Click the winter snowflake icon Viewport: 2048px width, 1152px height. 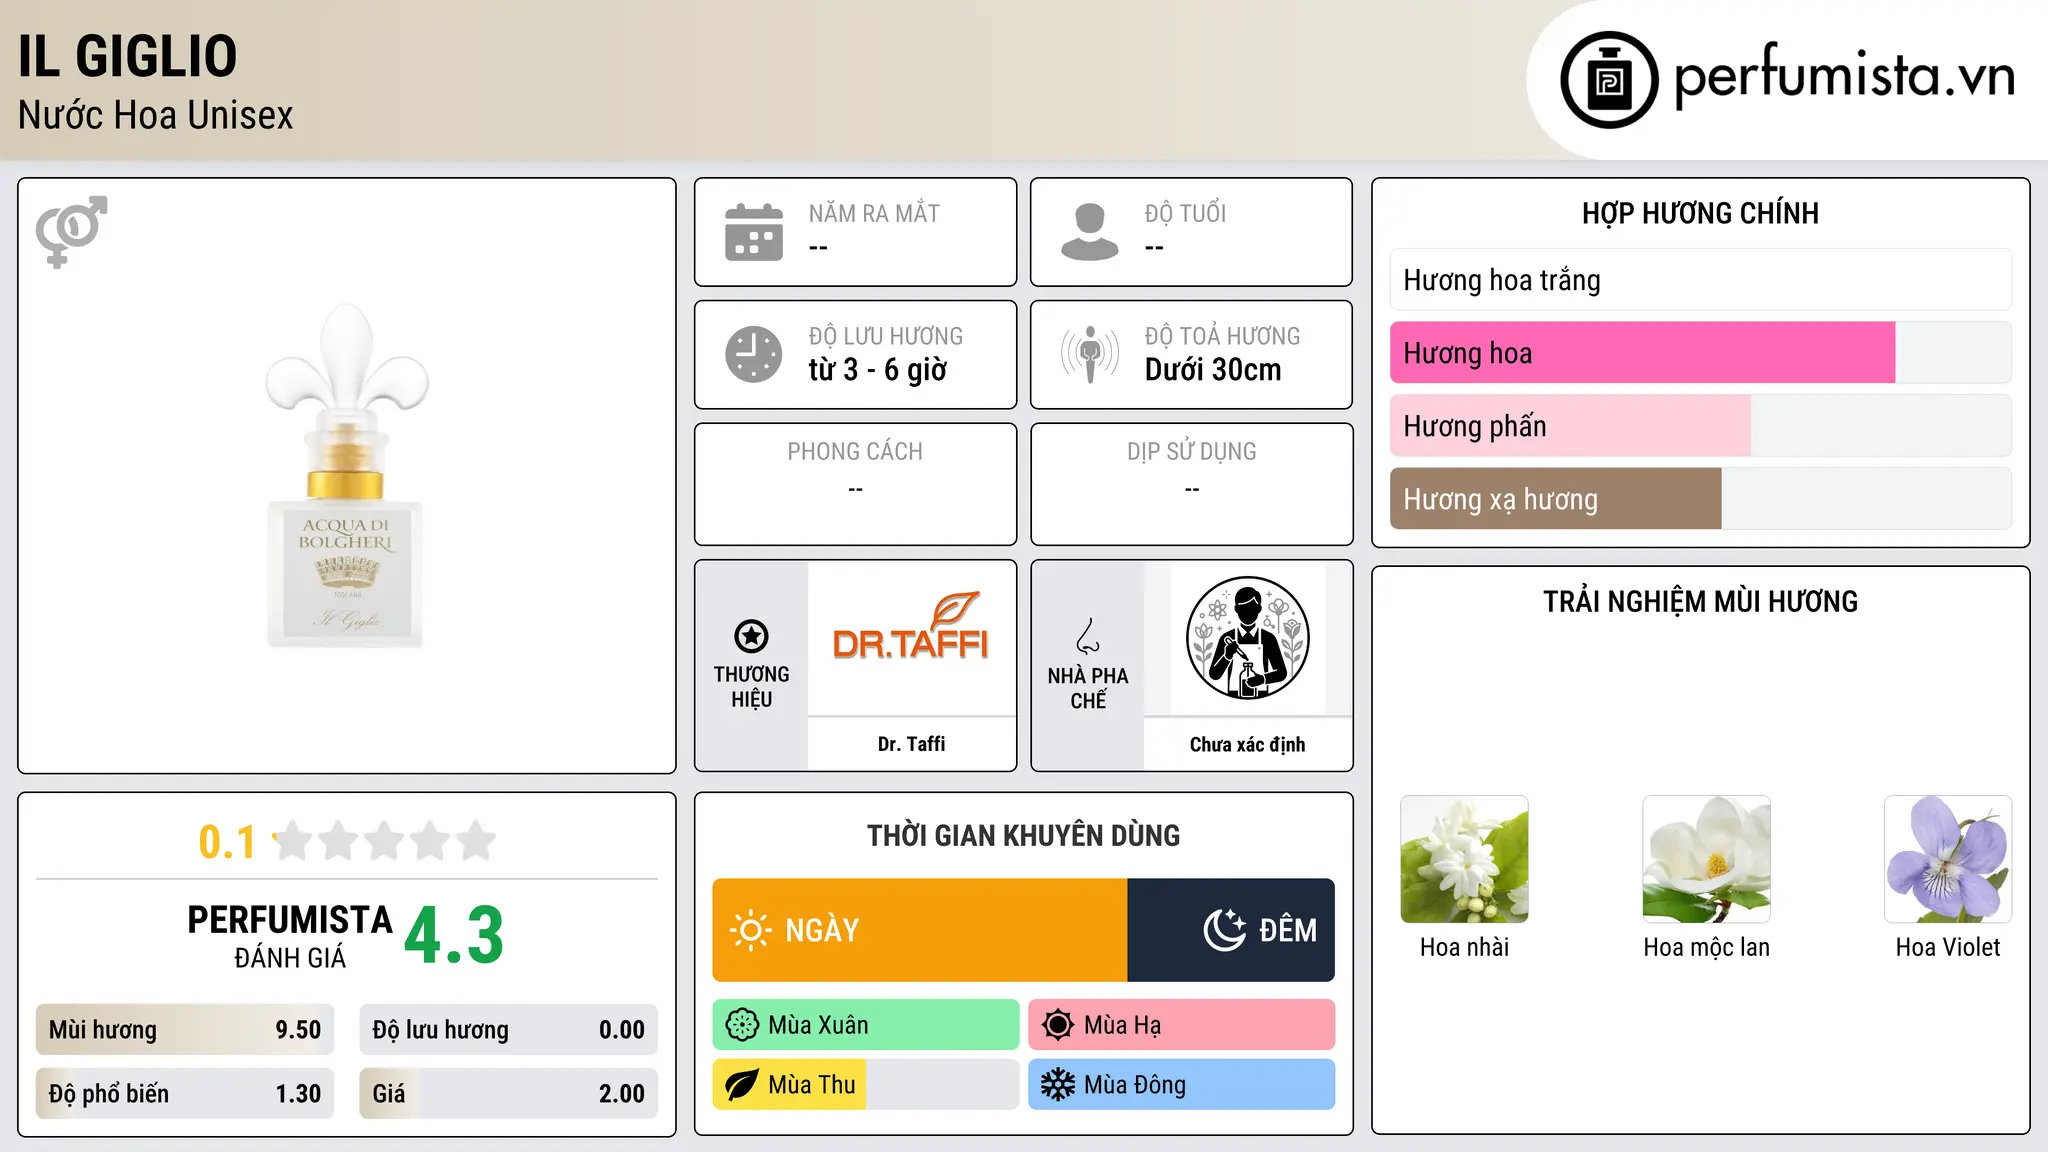[1058, 1085]
